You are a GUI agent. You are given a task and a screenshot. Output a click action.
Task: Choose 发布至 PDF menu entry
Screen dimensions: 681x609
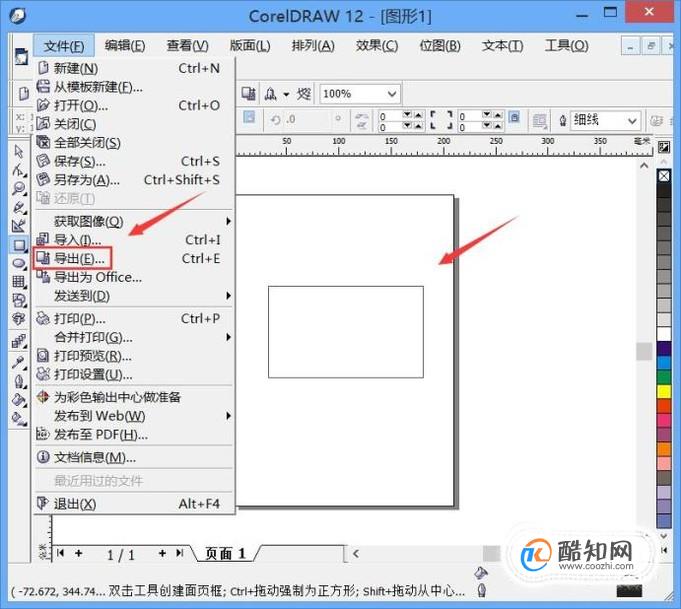[134, 434]
